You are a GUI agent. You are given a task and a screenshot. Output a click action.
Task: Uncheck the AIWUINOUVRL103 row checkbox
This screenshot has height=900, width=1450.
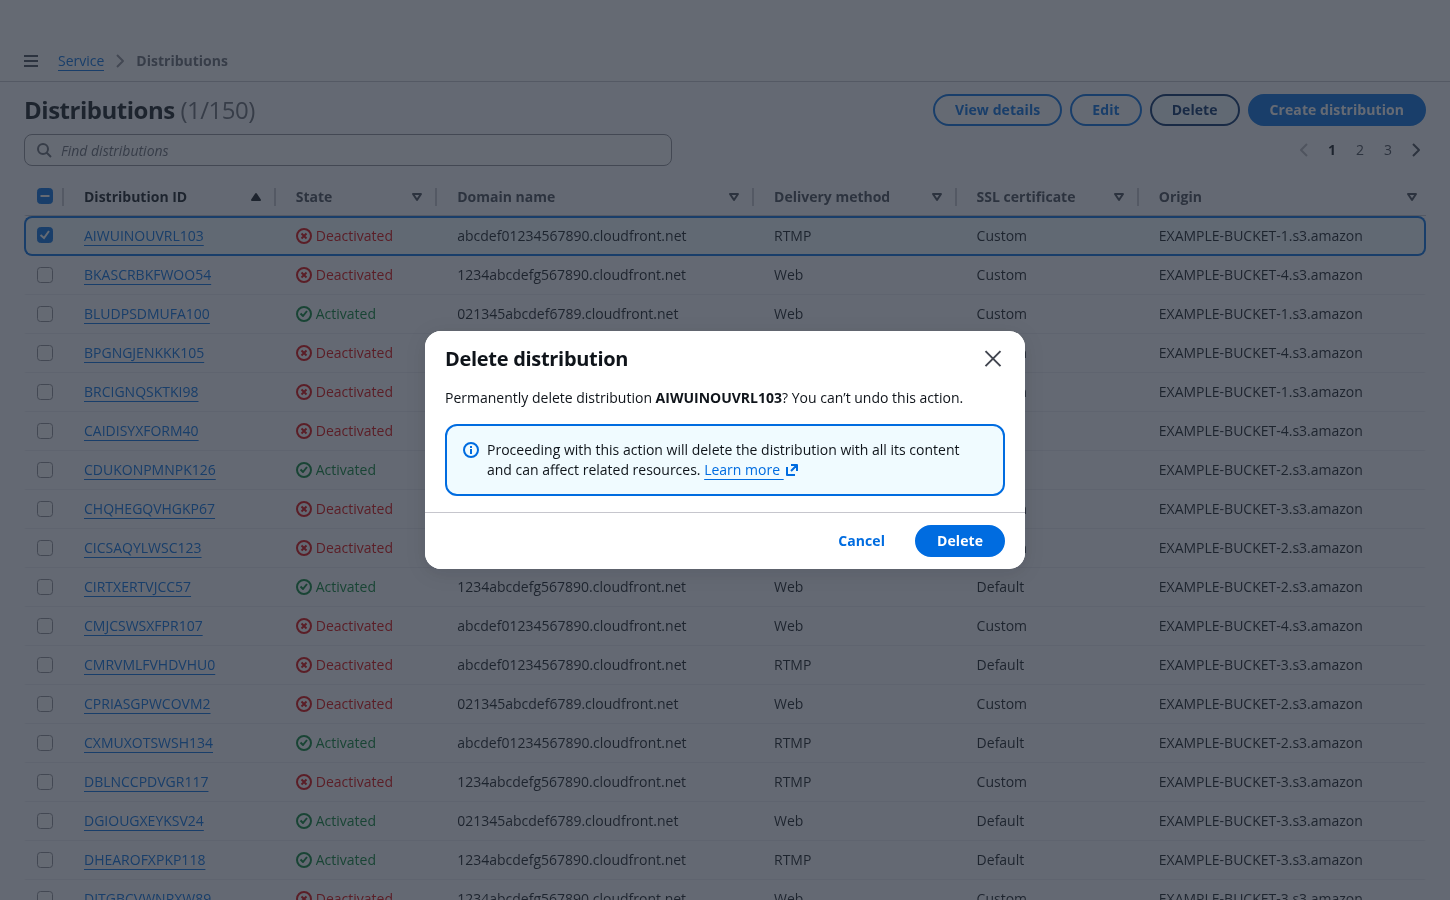click(x=45, y=236)
